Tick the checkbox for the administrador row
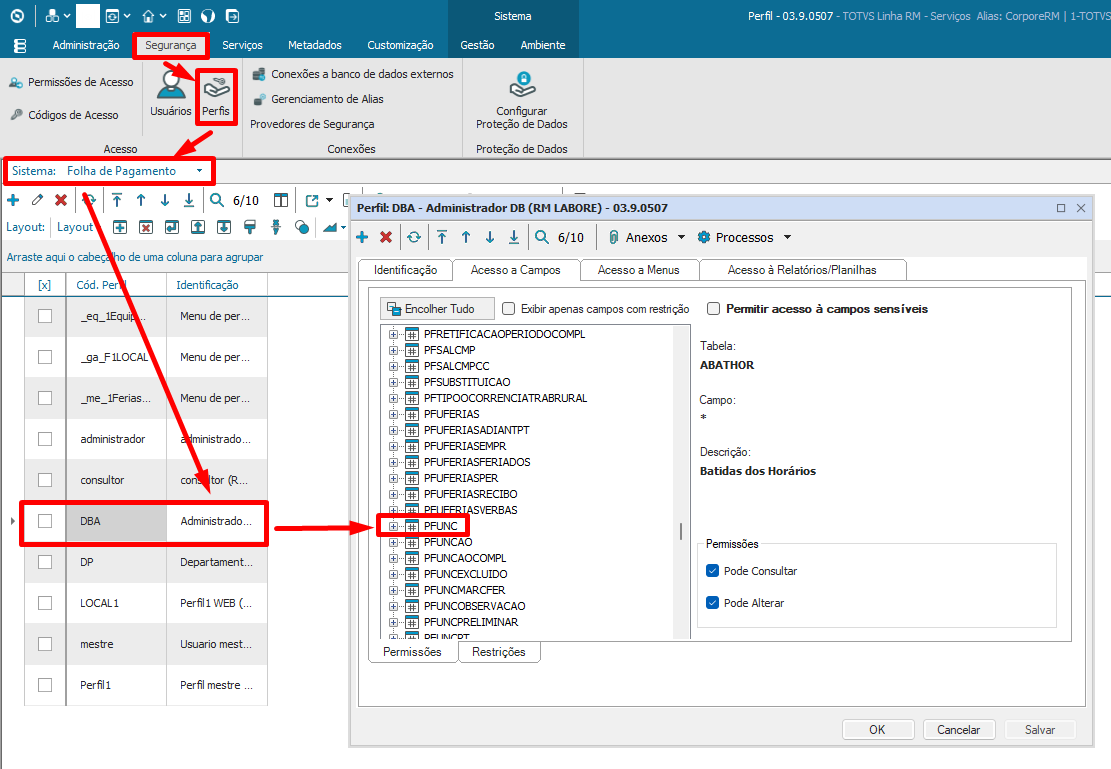1111x769 pixels. coord(45,439)
